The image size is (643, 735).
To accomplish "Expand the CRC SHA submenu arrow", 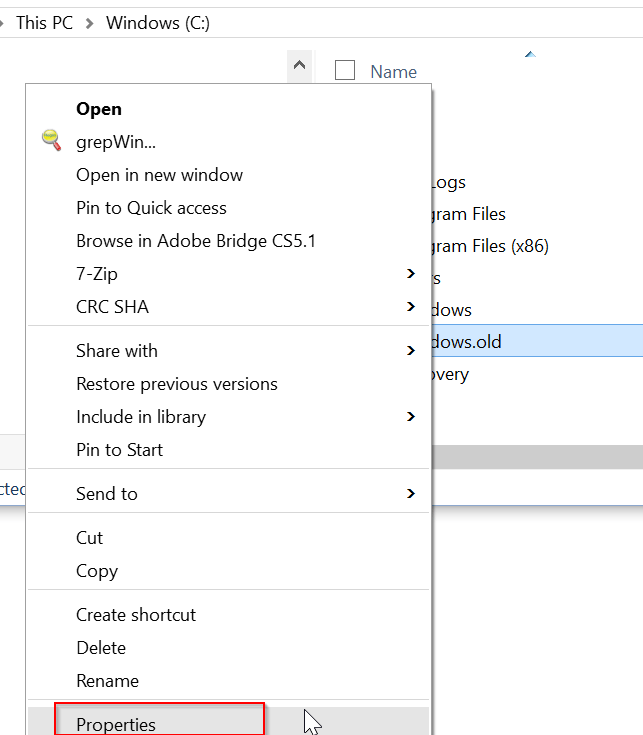I will [x=411, y=307].
